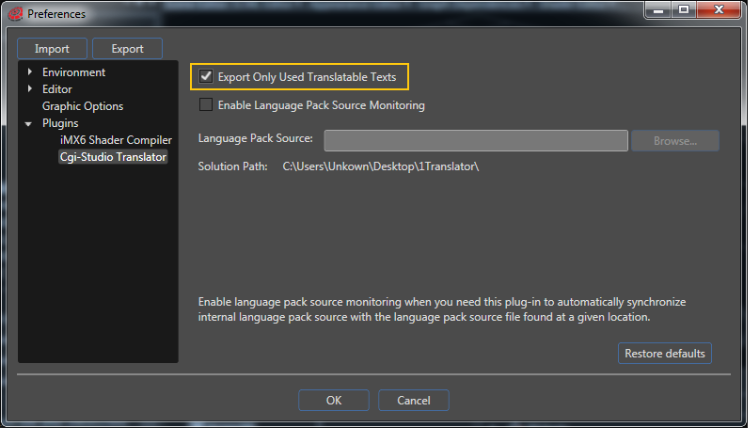Confirm preferences with OK
Image resolution: width=749 pixels, height=429 pixels.
[x=334, y=400]
